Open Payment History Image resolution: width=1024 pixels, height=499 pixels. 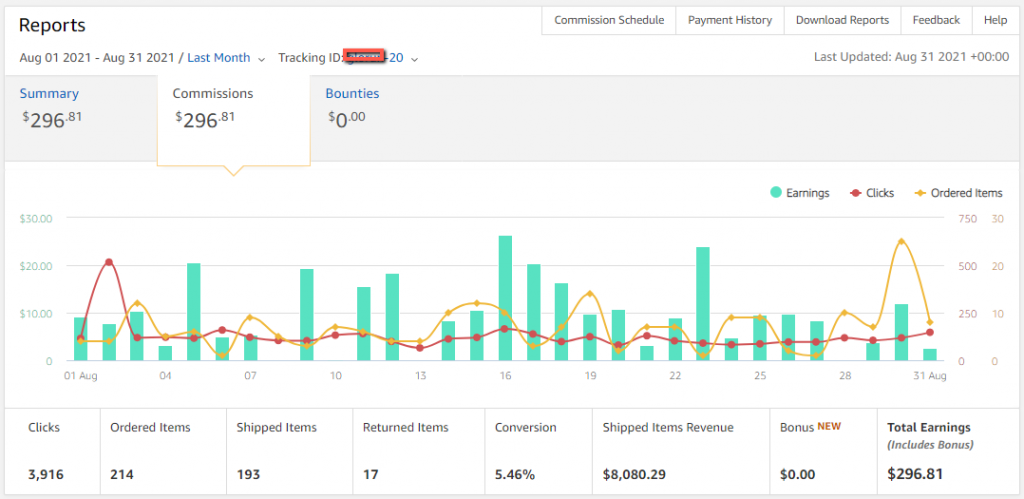[729, 20]
